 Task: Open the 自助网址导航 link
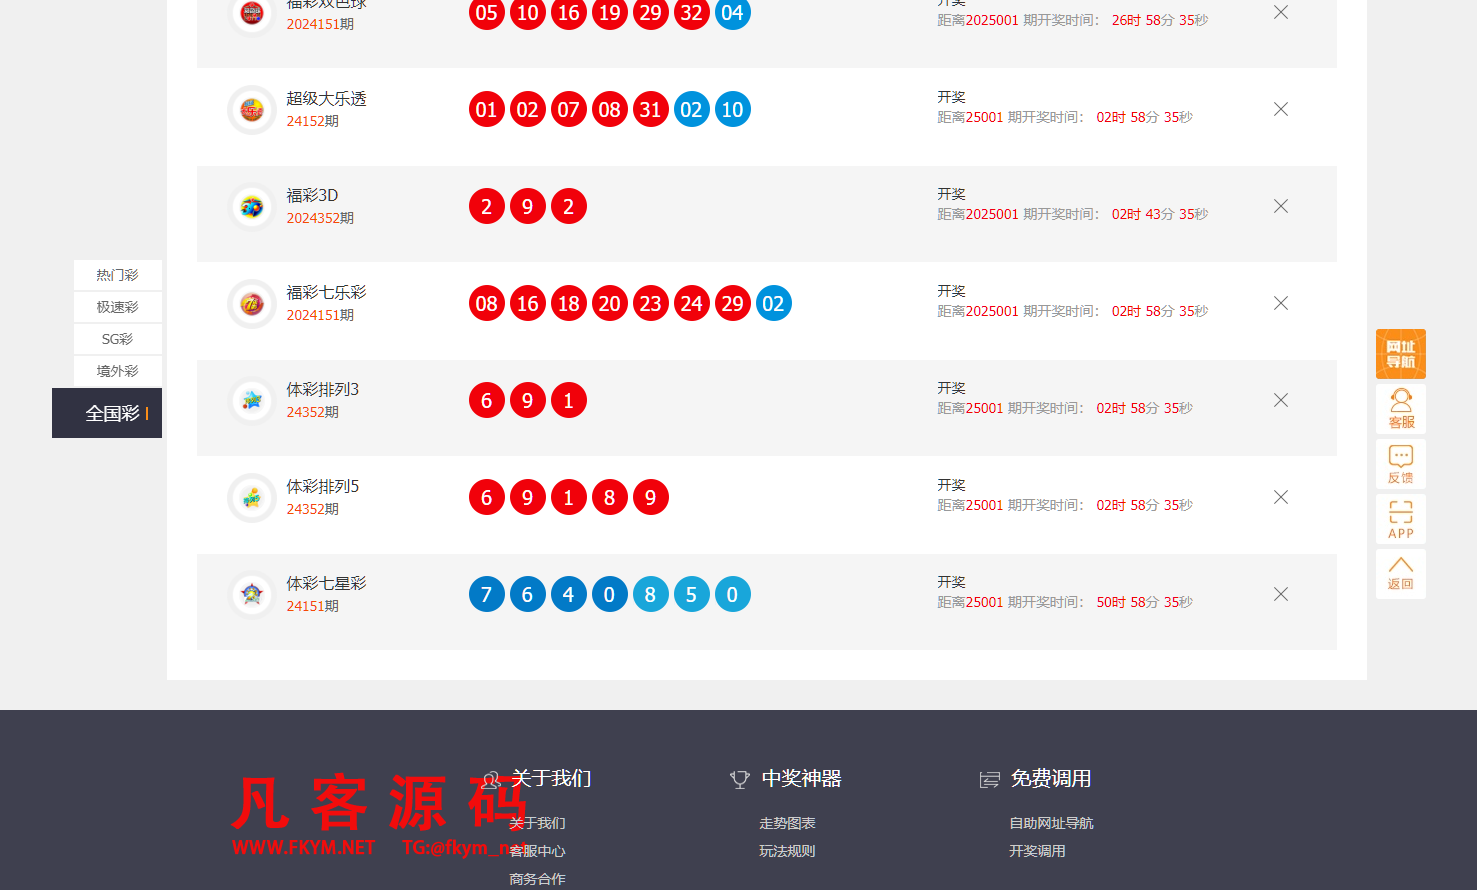(x=1050, y=822)
